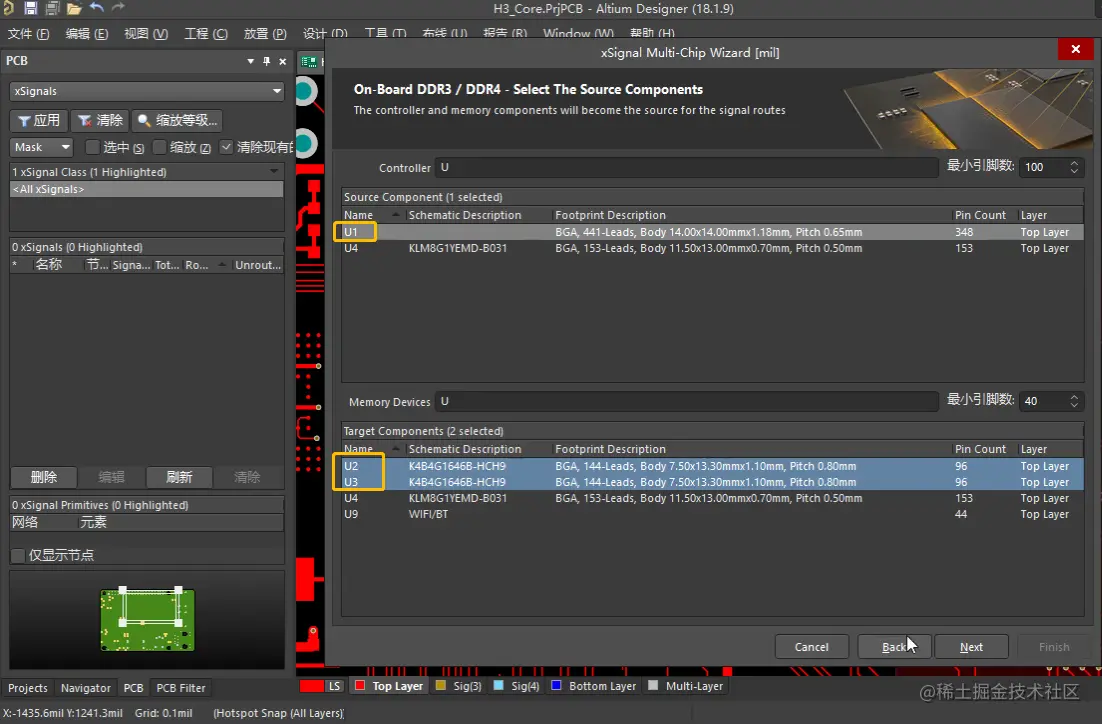Click the Multi-Layer gray color swatch
Image resolution: width=1102 pixels, height=724 pixels.
point(653,685)
